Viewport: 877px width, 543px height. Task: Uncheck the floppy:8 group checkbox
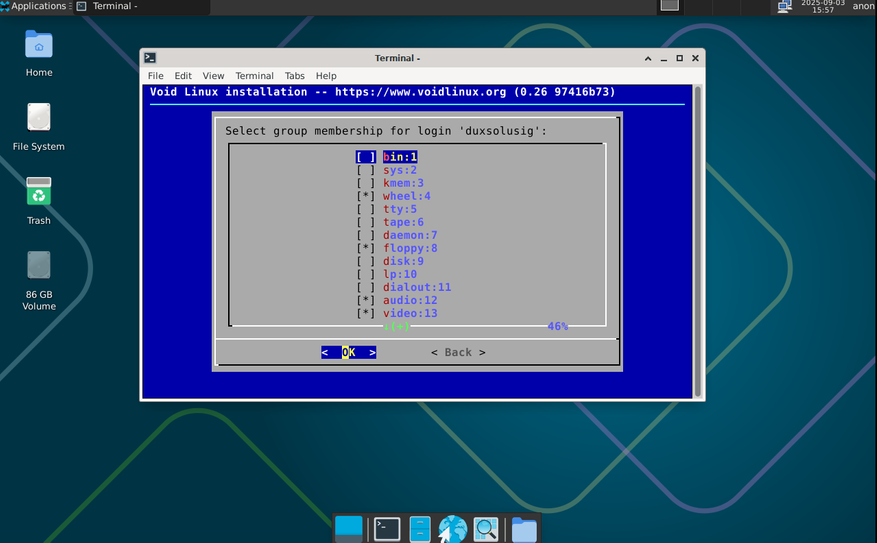click(x=366, y=248)
